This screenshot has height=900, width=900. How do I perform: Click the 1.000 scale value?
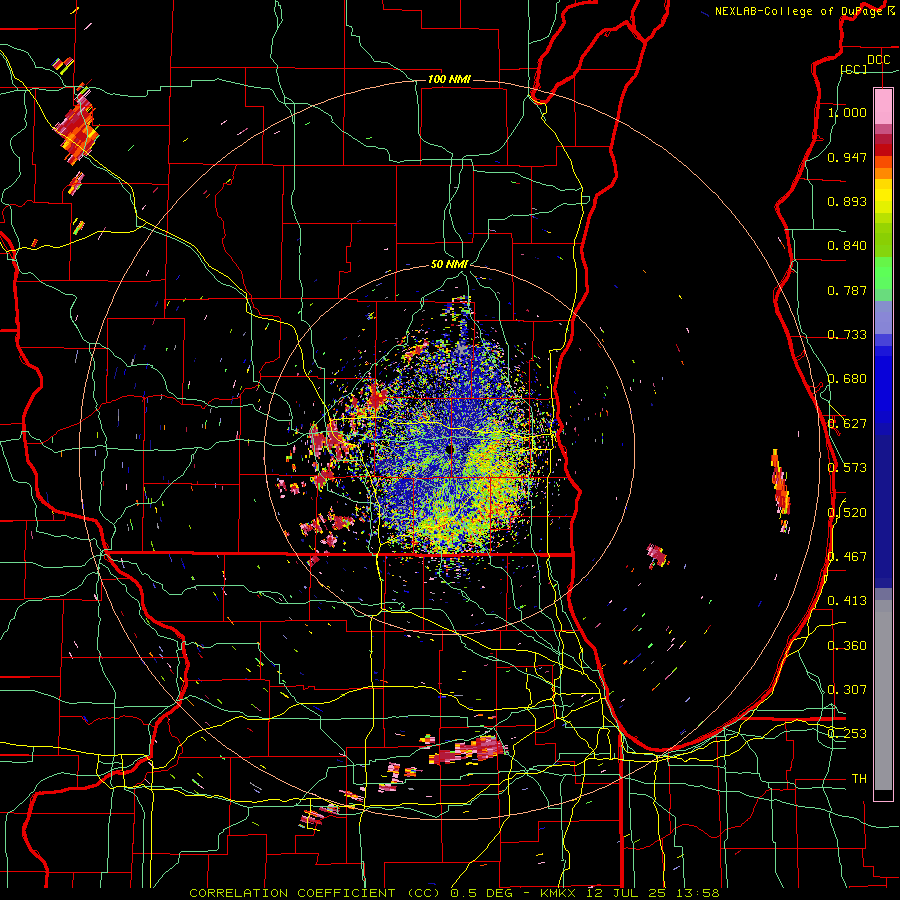pyautogui.click(x=847, y=112)
